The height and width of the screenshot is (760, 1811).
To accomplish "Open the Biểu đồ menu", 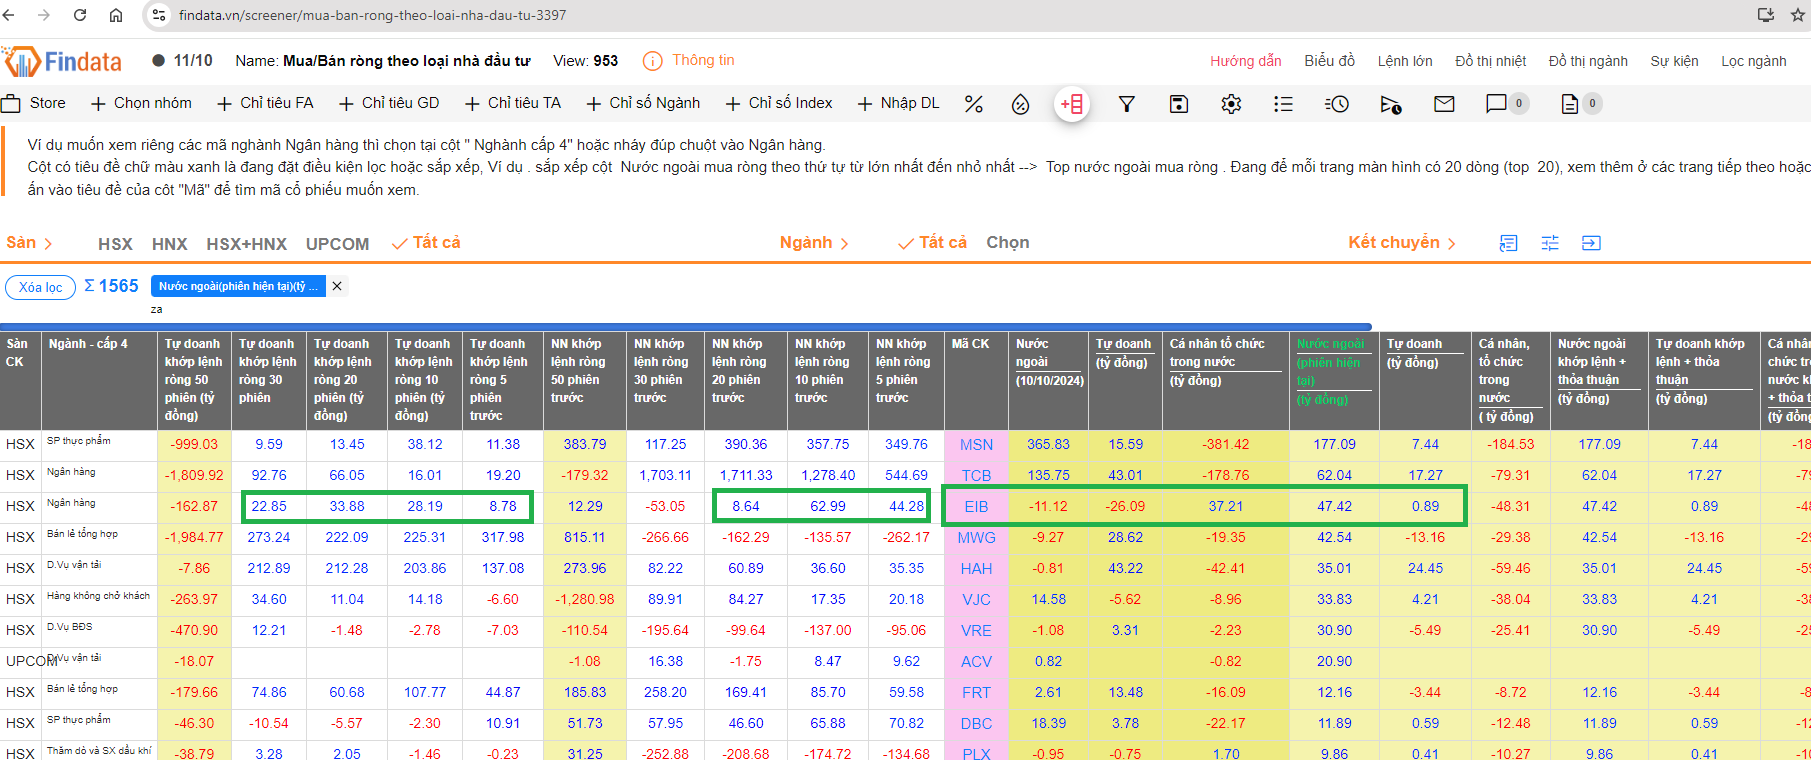I will pos(1329,61).
